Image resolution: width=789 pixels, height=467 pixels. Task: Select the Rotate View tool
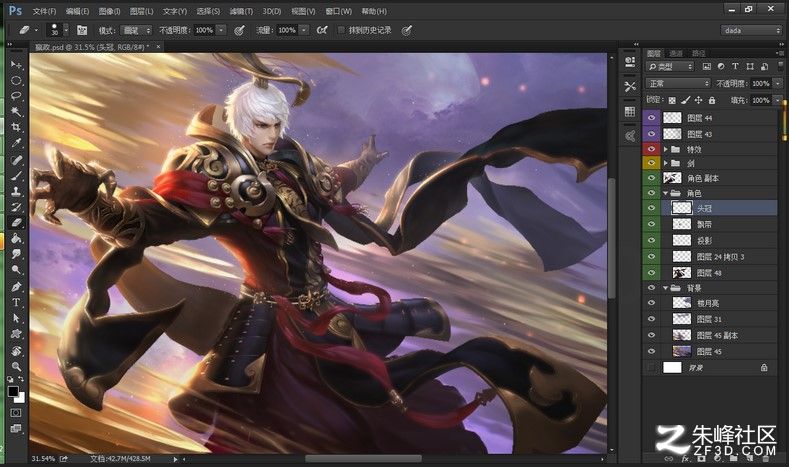pos(16,350)
